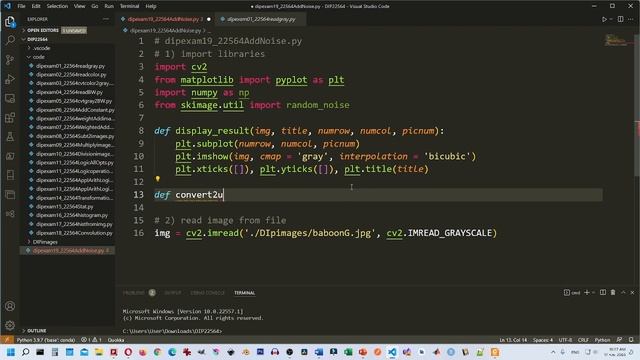The width and height of the screenshot is (640, 360).
Task: Click the Explorer more actions ellipsis
Action: pyautogui.click(x=106, y=19)
